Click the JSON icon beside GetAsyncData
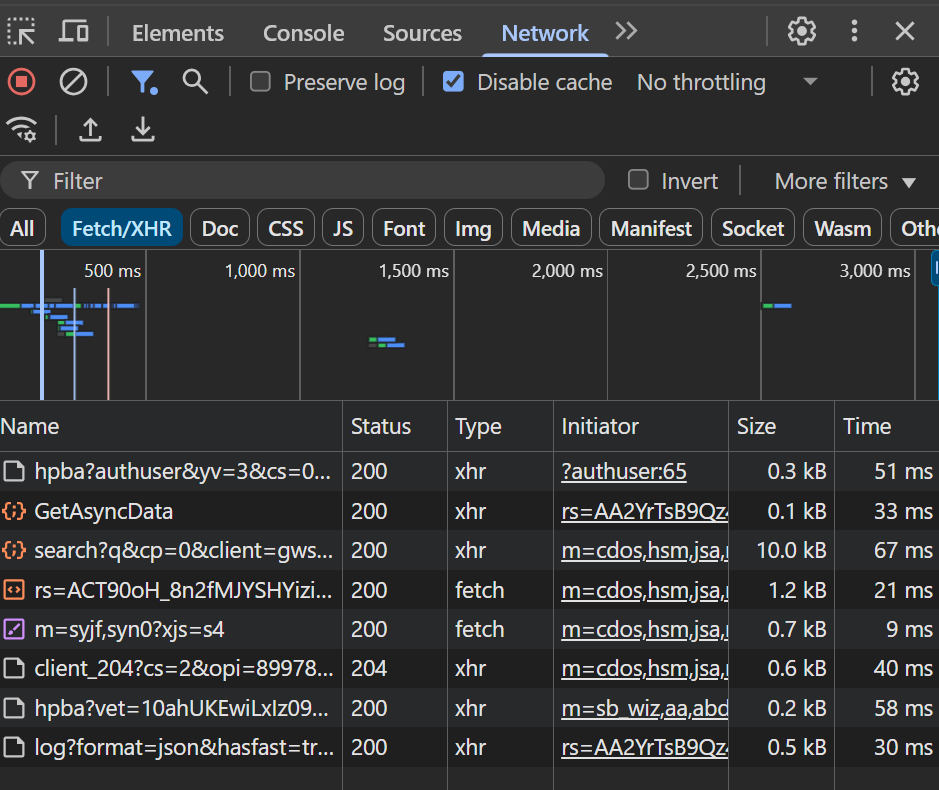Image resolution: width=939 pixels, height=790 pixels. 14,511
